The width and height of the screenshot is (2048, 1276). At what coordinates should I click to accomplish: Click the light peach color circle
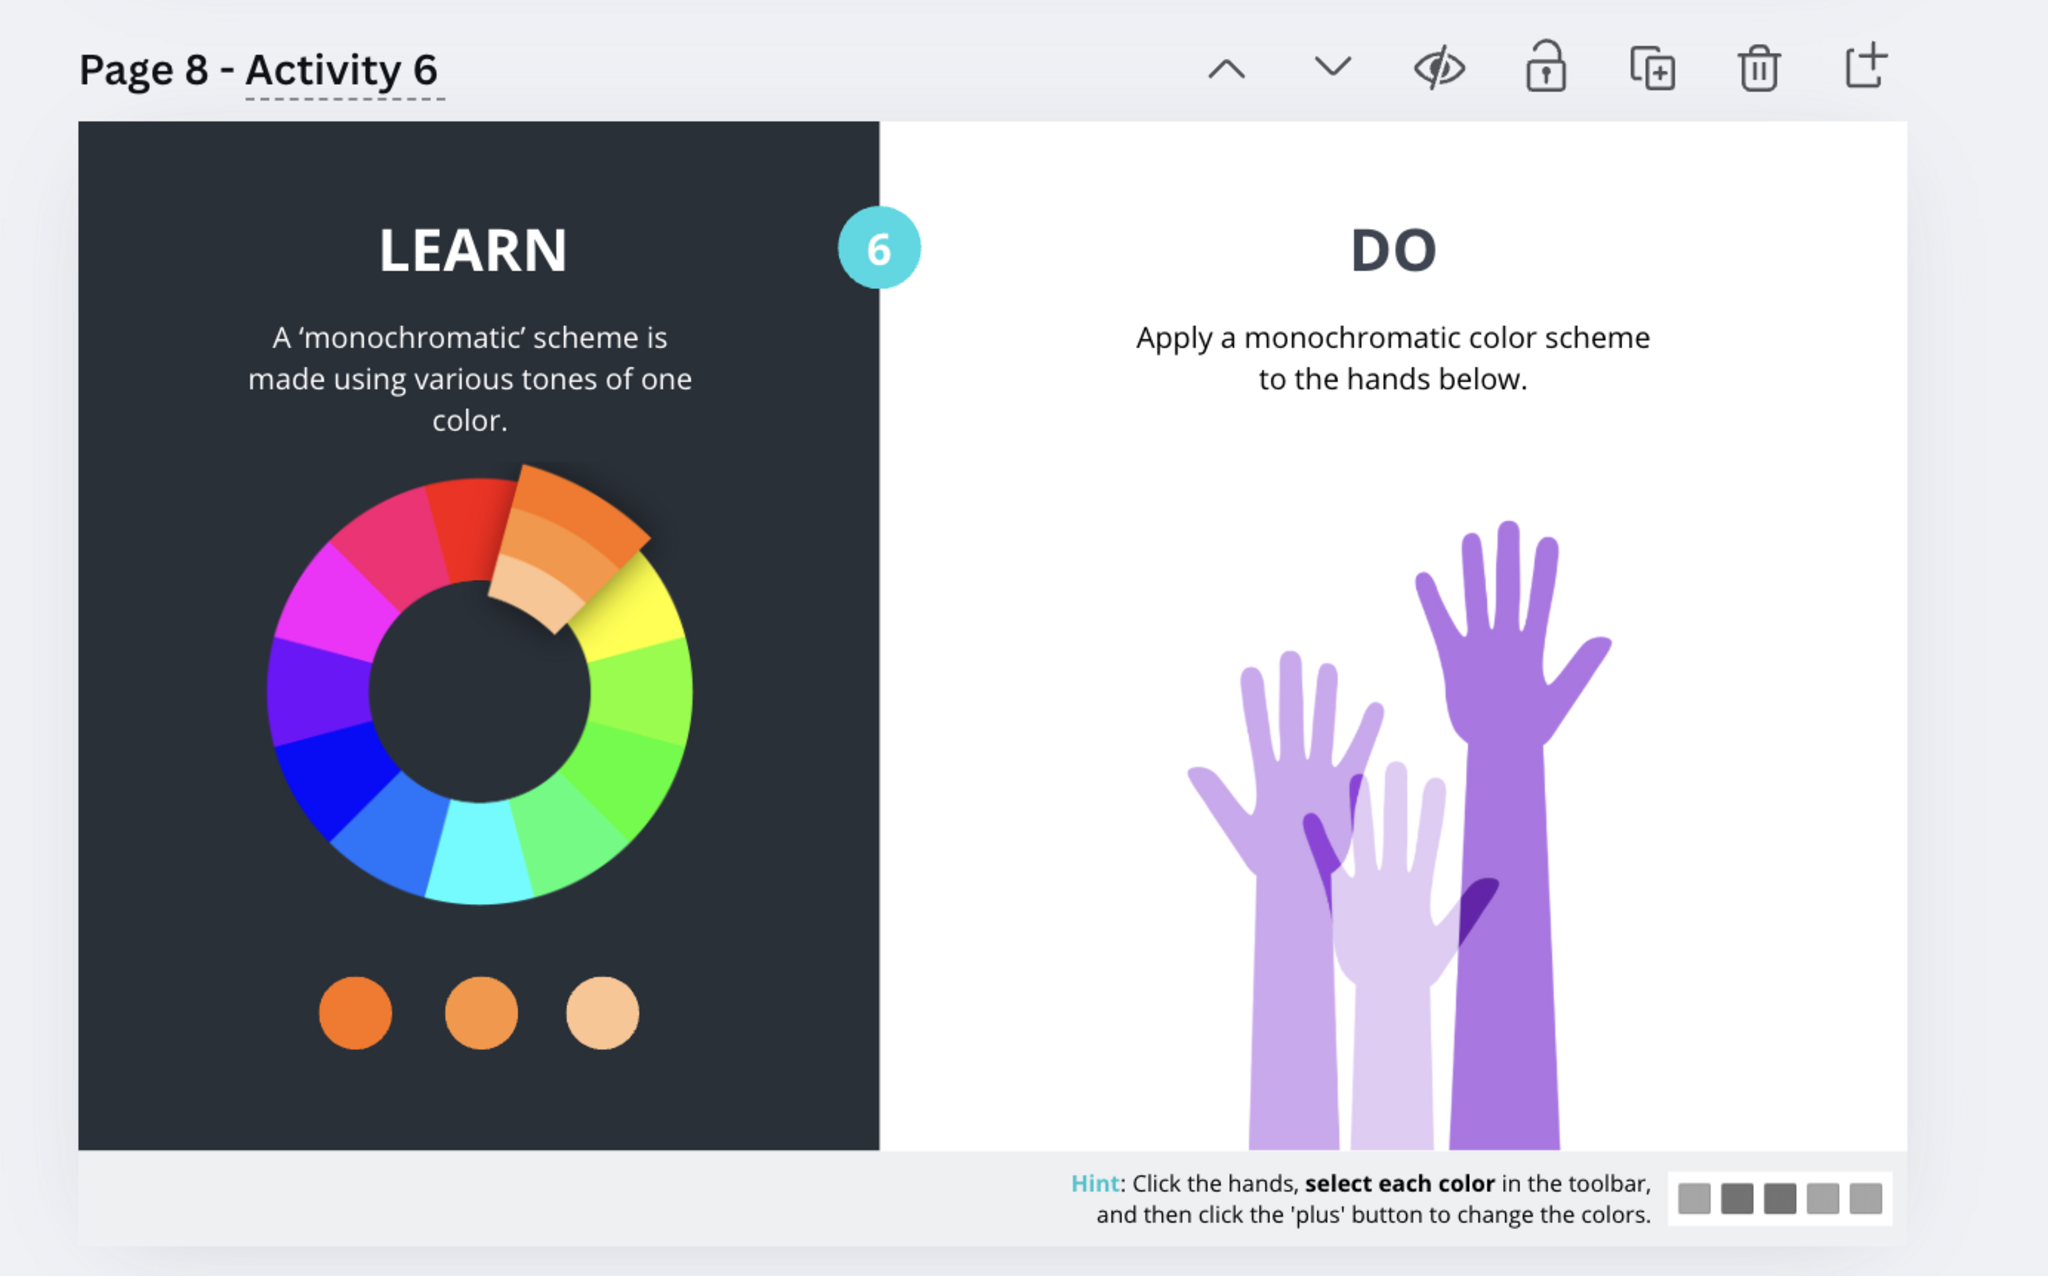602,1013
